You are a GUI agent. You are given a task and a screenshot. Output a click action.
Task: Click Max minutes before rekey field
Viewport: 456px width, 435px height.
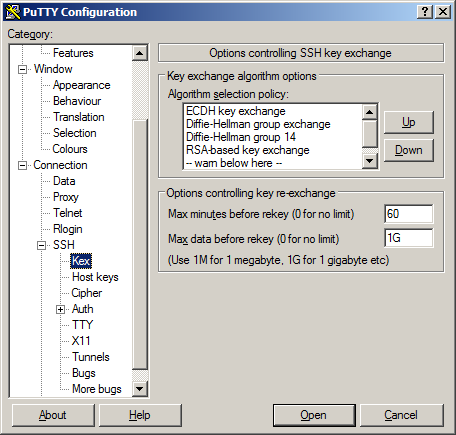click(x=409, y=214)
